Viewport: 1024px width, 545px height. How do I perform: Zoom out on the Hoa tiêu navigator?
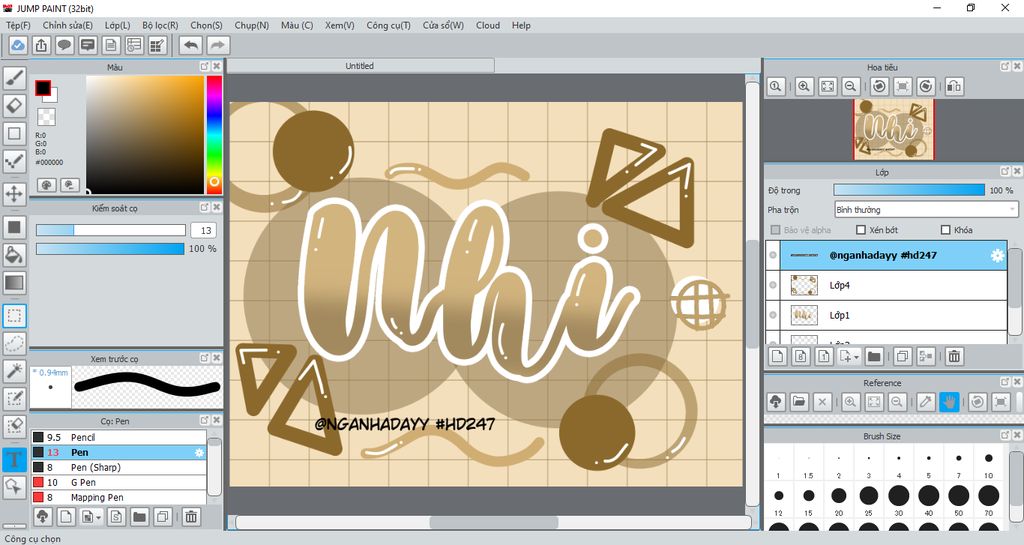tap(850, 86)
